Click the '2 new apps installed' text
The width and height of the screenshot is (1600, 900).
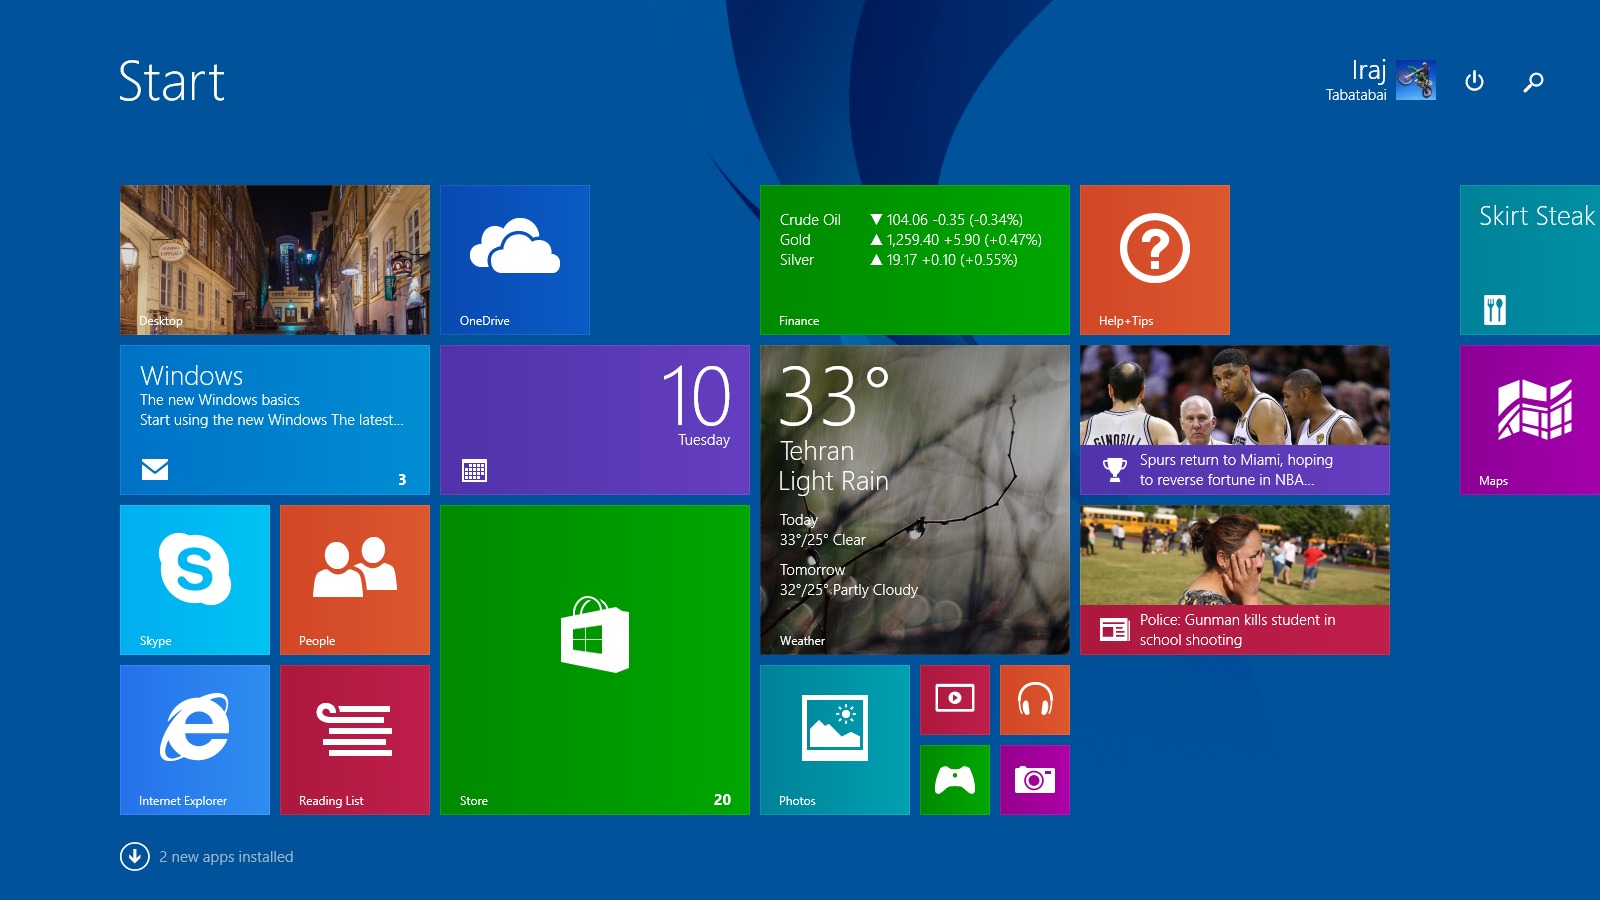point(226,857)
